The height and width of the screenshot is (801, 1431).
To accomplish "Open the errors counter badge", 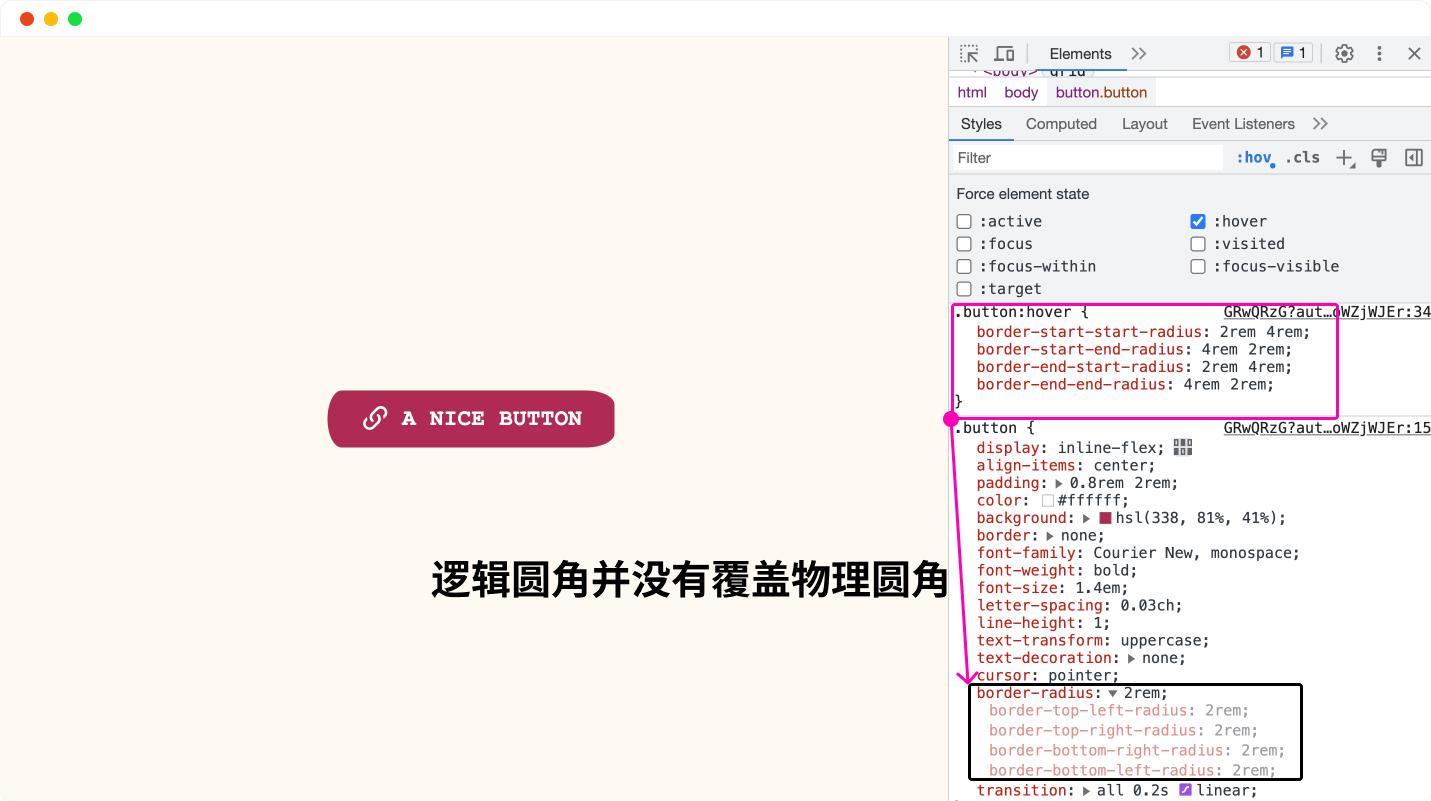I will pos(1250,53).
